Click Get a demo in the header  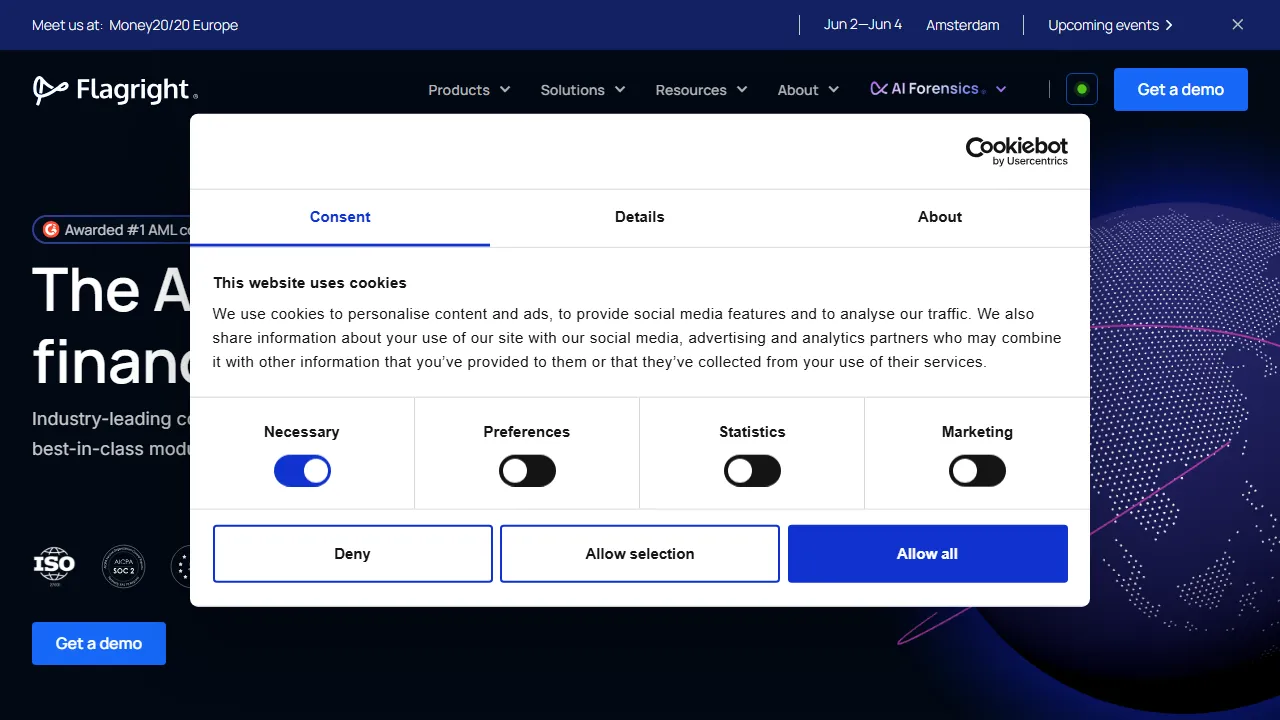click(1181, 89)
